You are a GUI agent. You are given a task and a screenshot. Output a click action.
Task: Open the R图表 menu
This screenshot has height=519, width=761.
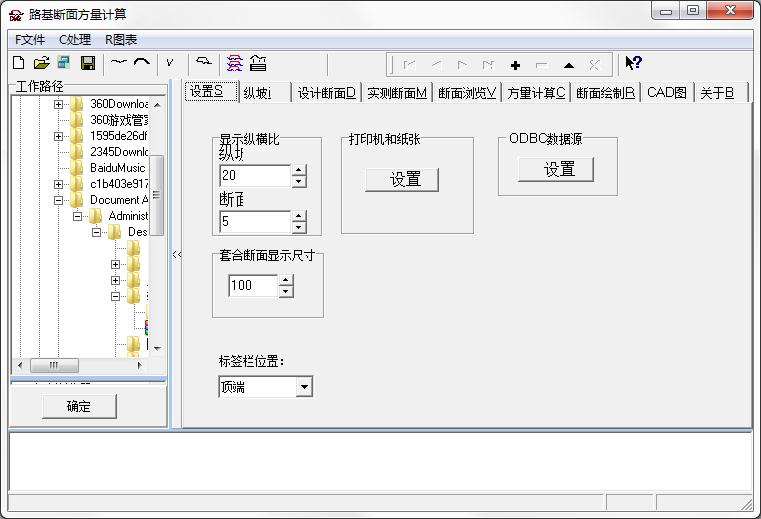(121, 40)
